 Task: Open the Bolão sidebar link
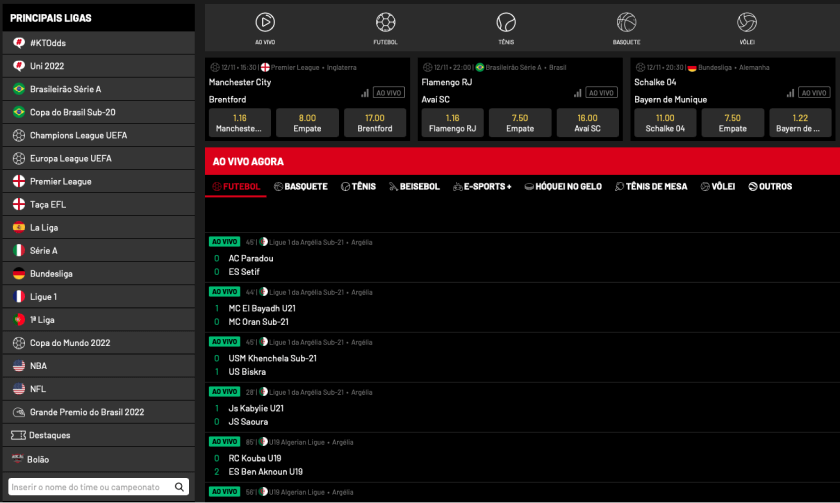pyautogui.click(x=99, y=459)
